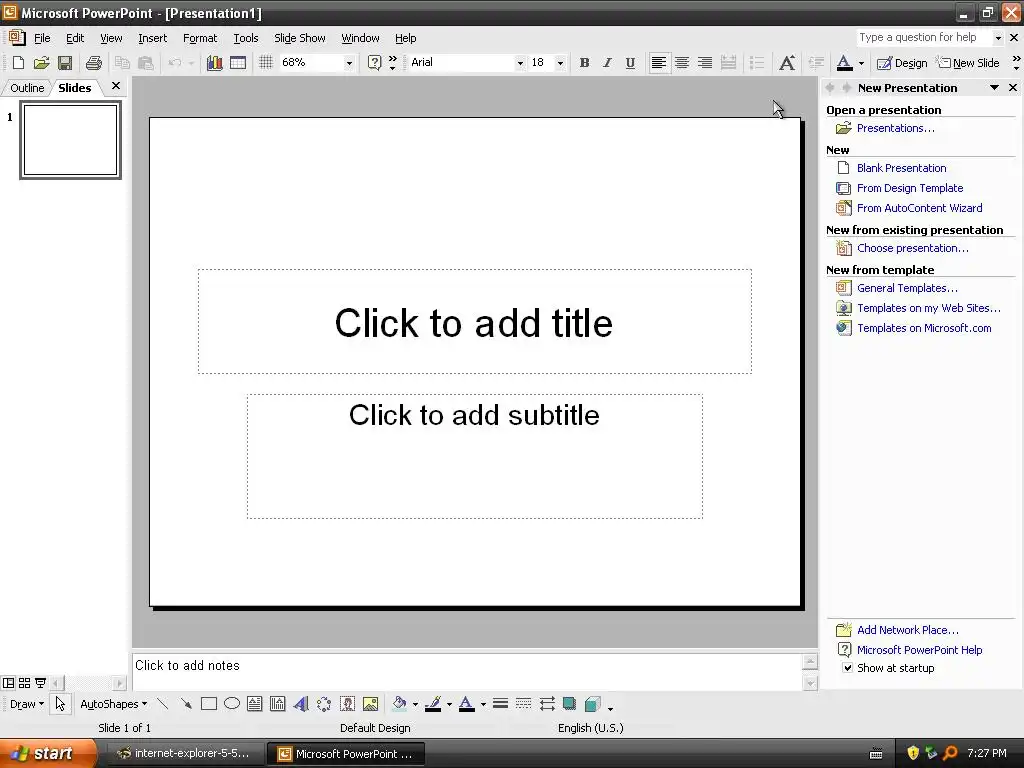
Task: Switch to Slide Sorter View icon
Action: point(24,683)
